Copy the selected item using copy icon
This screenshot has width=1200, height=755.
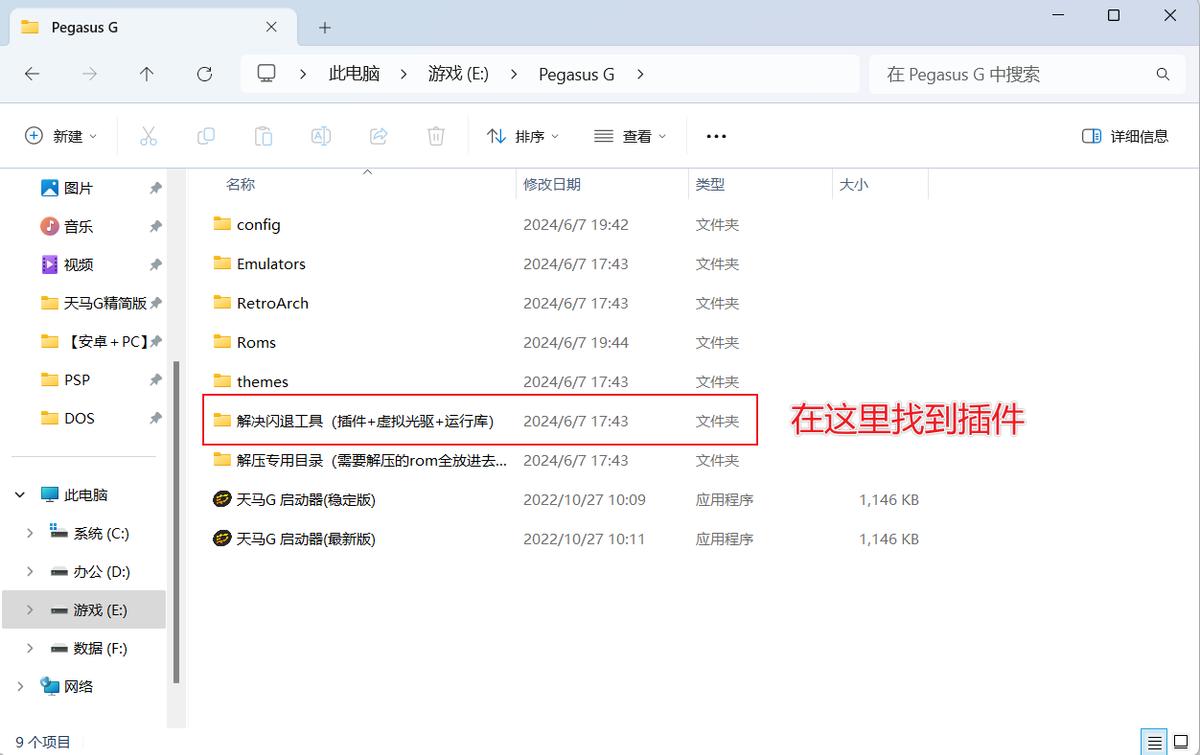click(206, 136)
